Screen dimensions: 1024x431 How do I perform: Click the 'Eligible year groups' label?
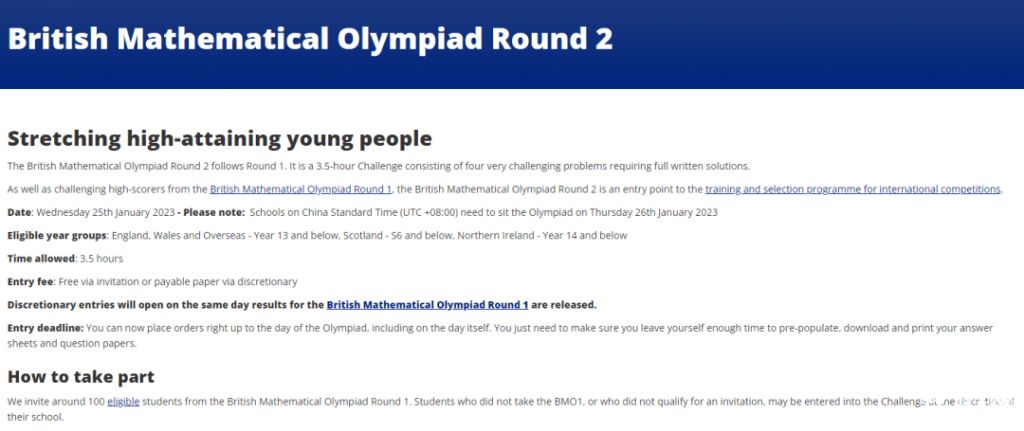click(x=57, y=236)
